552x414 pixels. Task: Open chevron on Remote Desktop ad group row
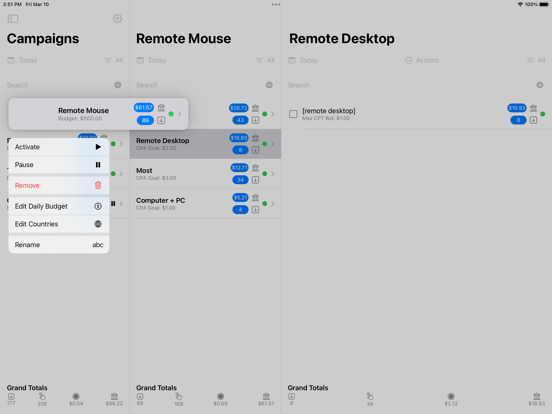pos(273,144)
